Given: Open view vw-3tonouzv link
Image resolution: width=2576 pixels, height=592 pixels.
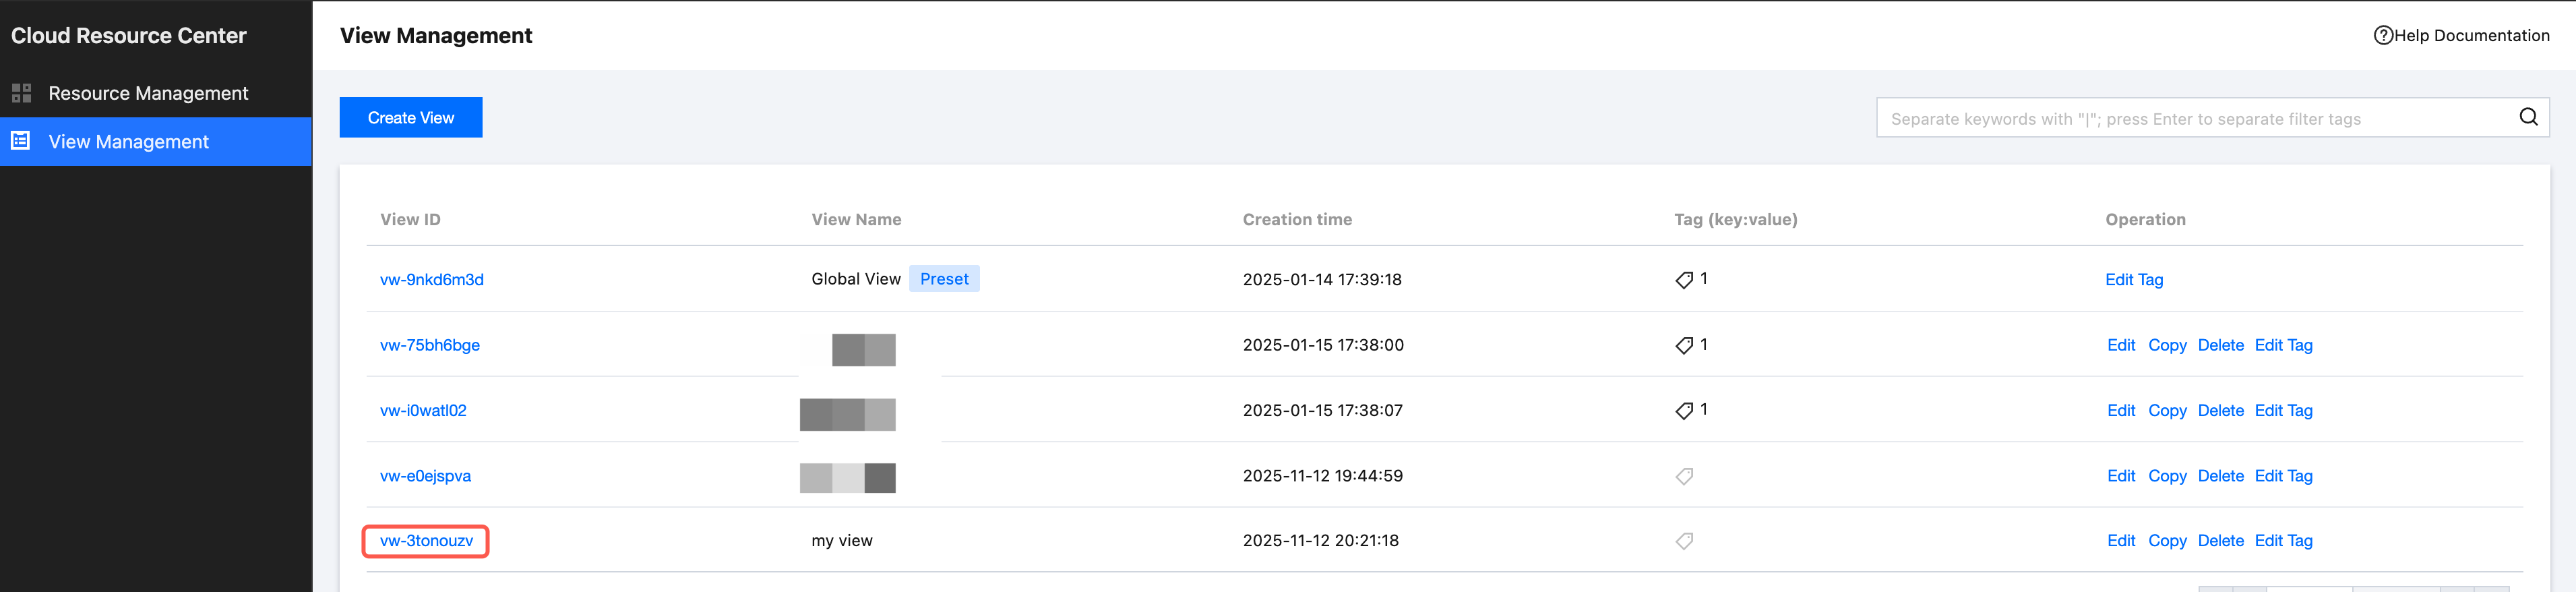Looking at the screenshot, I should (426, 541).
